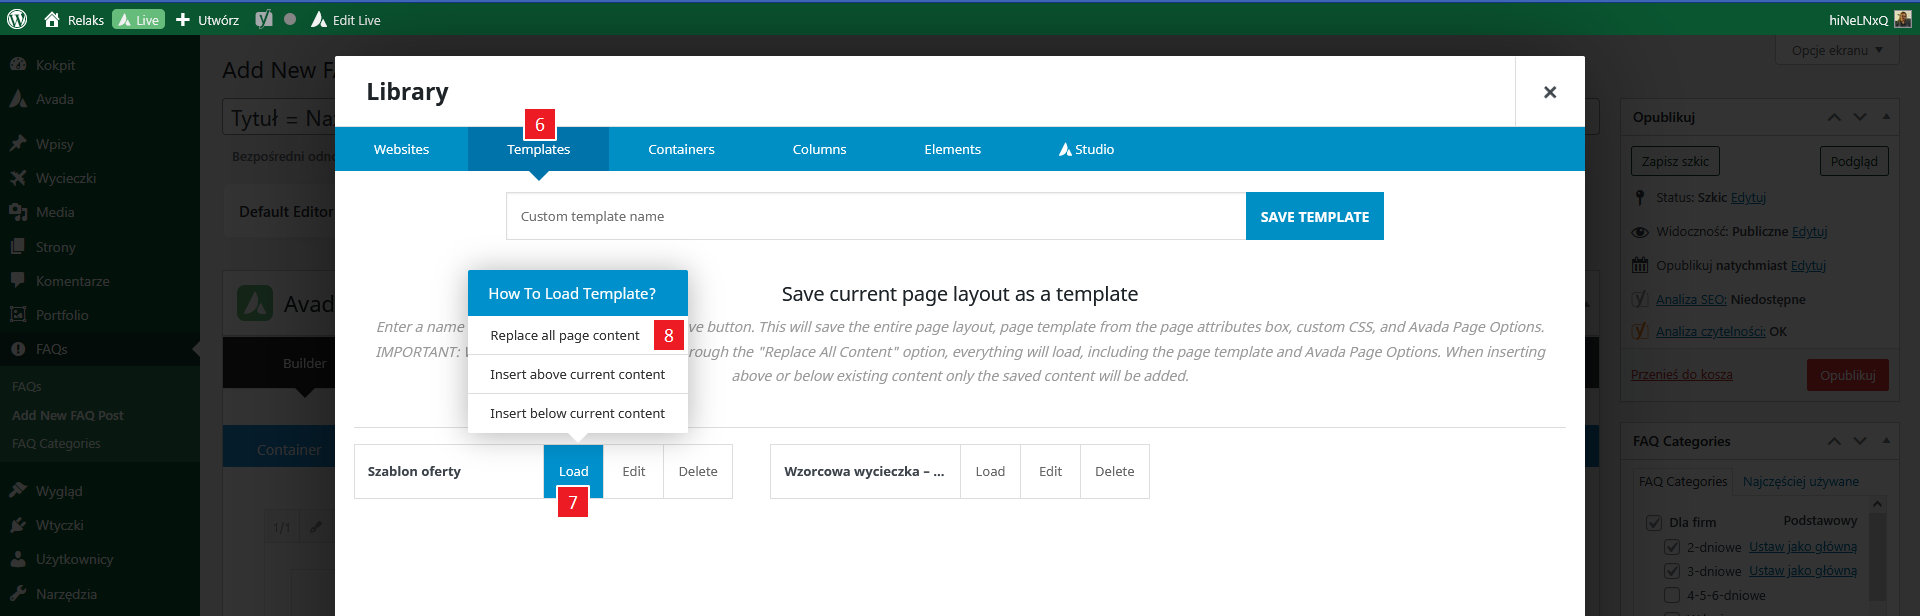Click the SAVE TEMPLATE button
Viewport: 1920px width, 616px height.
[x=1314, y=216]
